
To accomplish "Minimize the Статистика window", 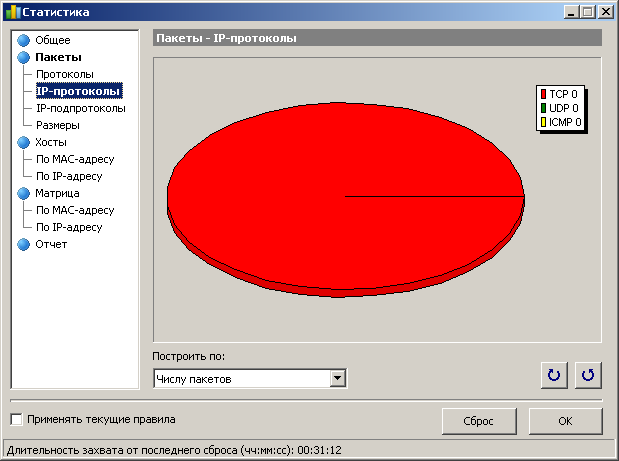I will coord(570,12).
